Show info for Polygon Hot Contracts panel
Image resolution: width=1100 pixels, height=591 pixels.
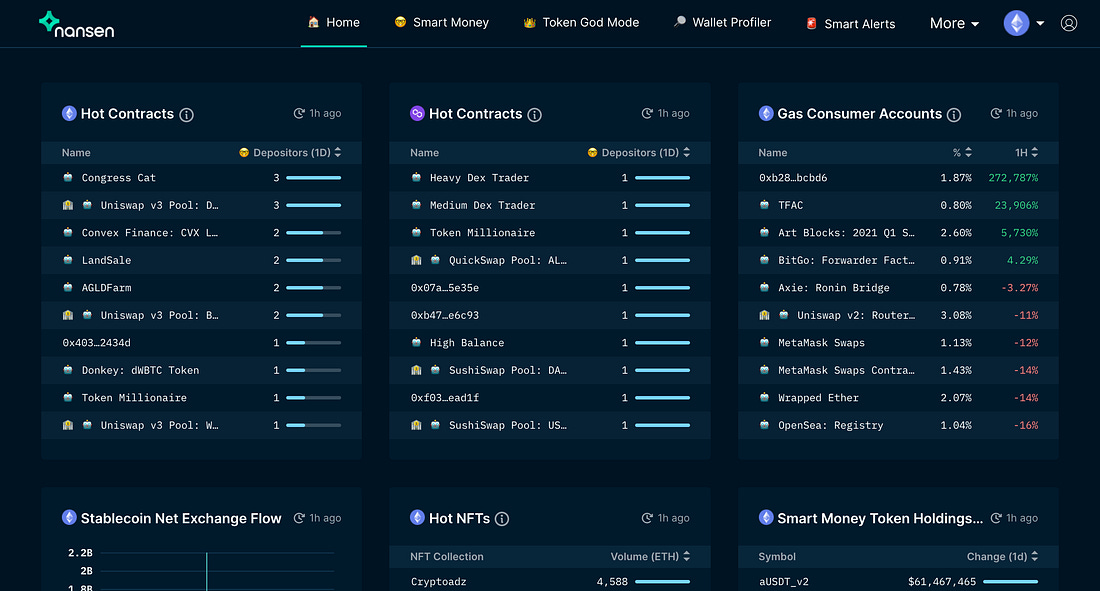535,114
